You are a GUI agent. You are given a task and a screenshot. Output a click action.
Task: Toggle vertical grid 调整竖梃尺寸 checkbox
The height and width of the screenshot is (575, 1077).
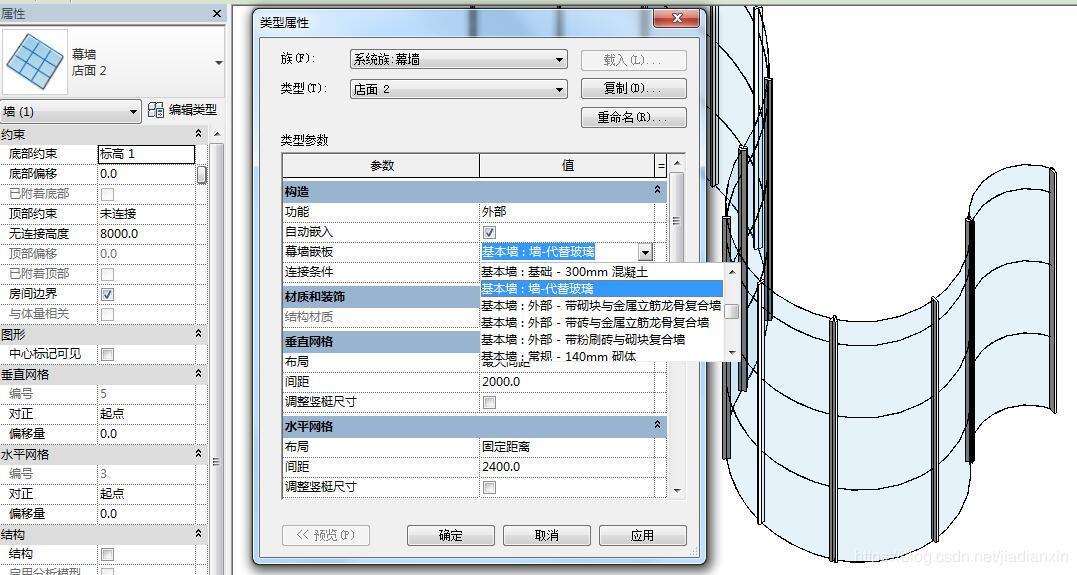[x=489, y=402]
